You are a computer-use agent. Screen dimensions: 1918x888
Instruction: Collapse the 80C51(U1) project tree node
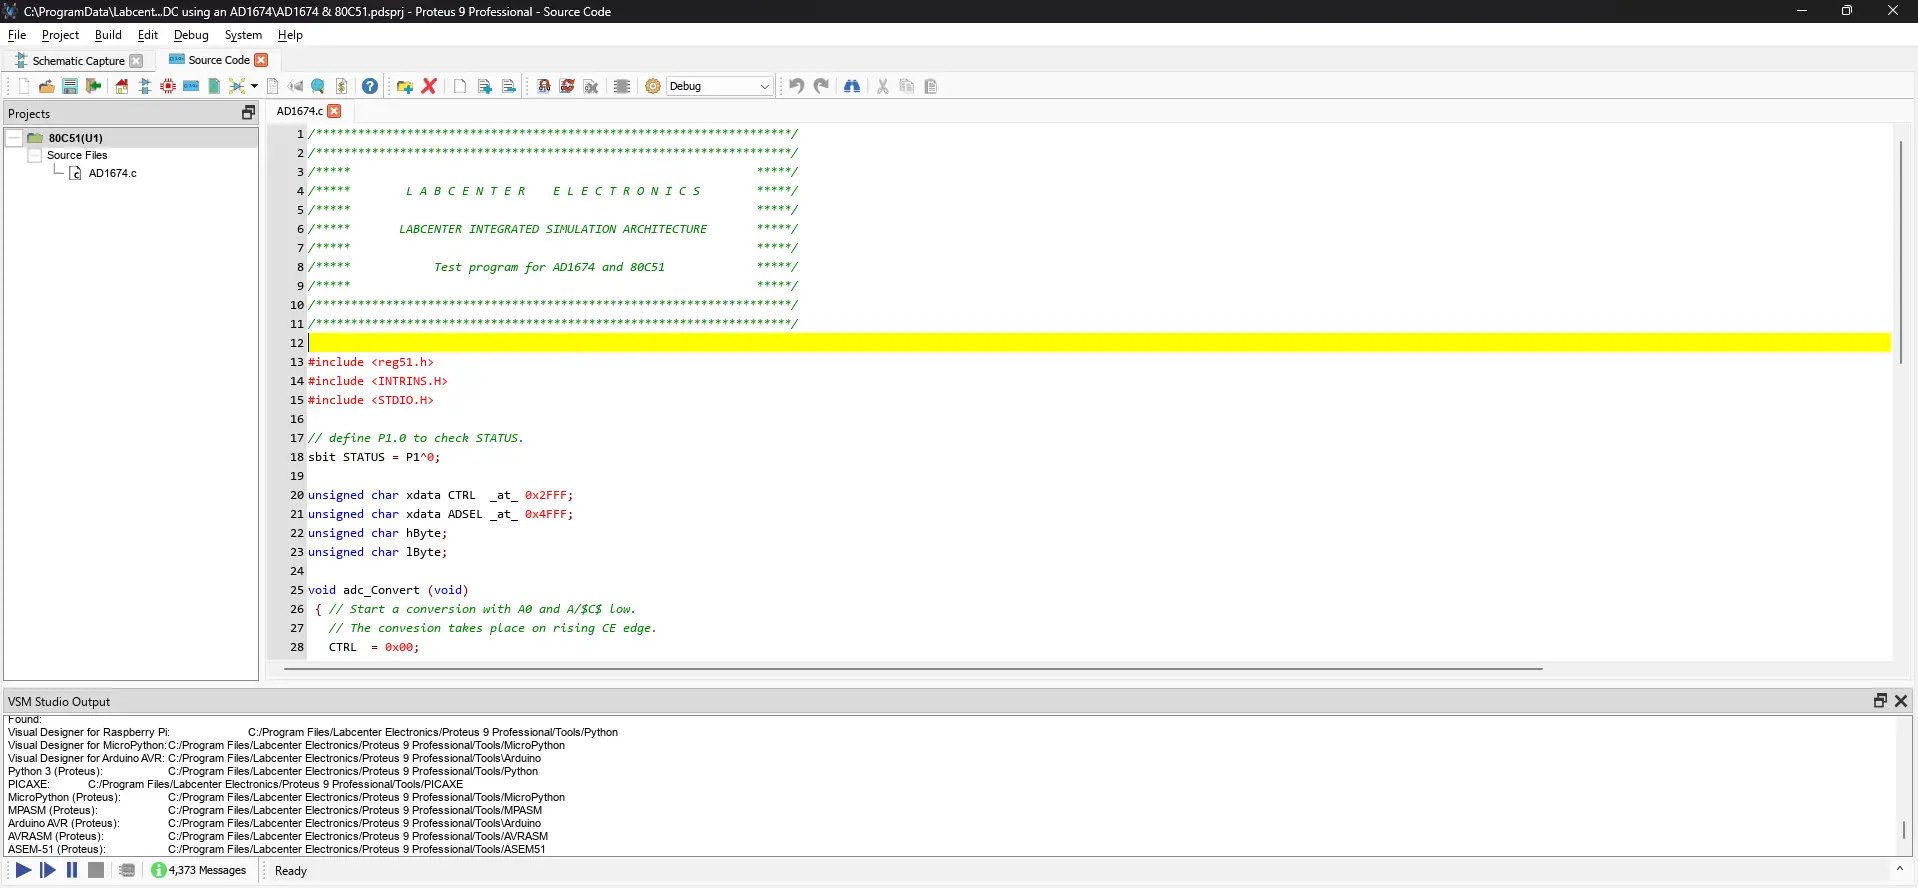[x=15, y=138]
